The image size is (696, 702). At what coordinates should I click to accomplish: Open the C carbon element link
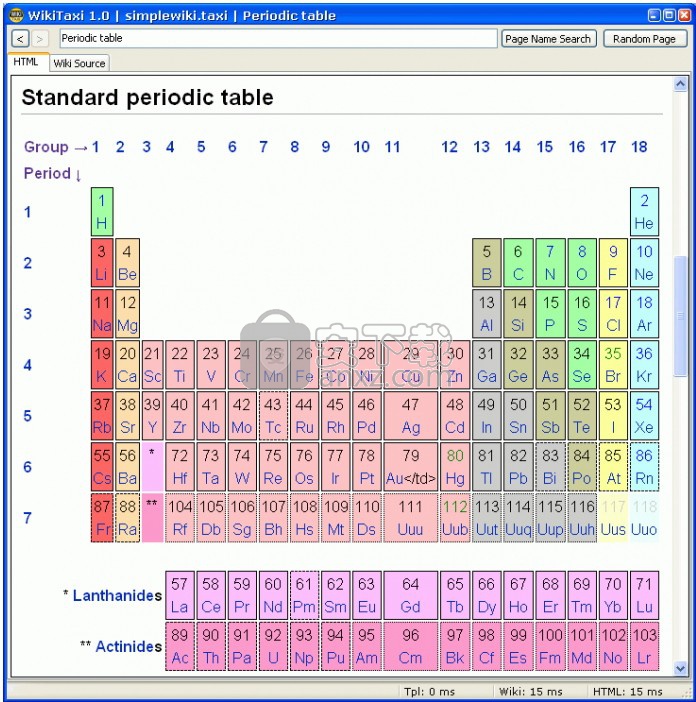[518, 274]
